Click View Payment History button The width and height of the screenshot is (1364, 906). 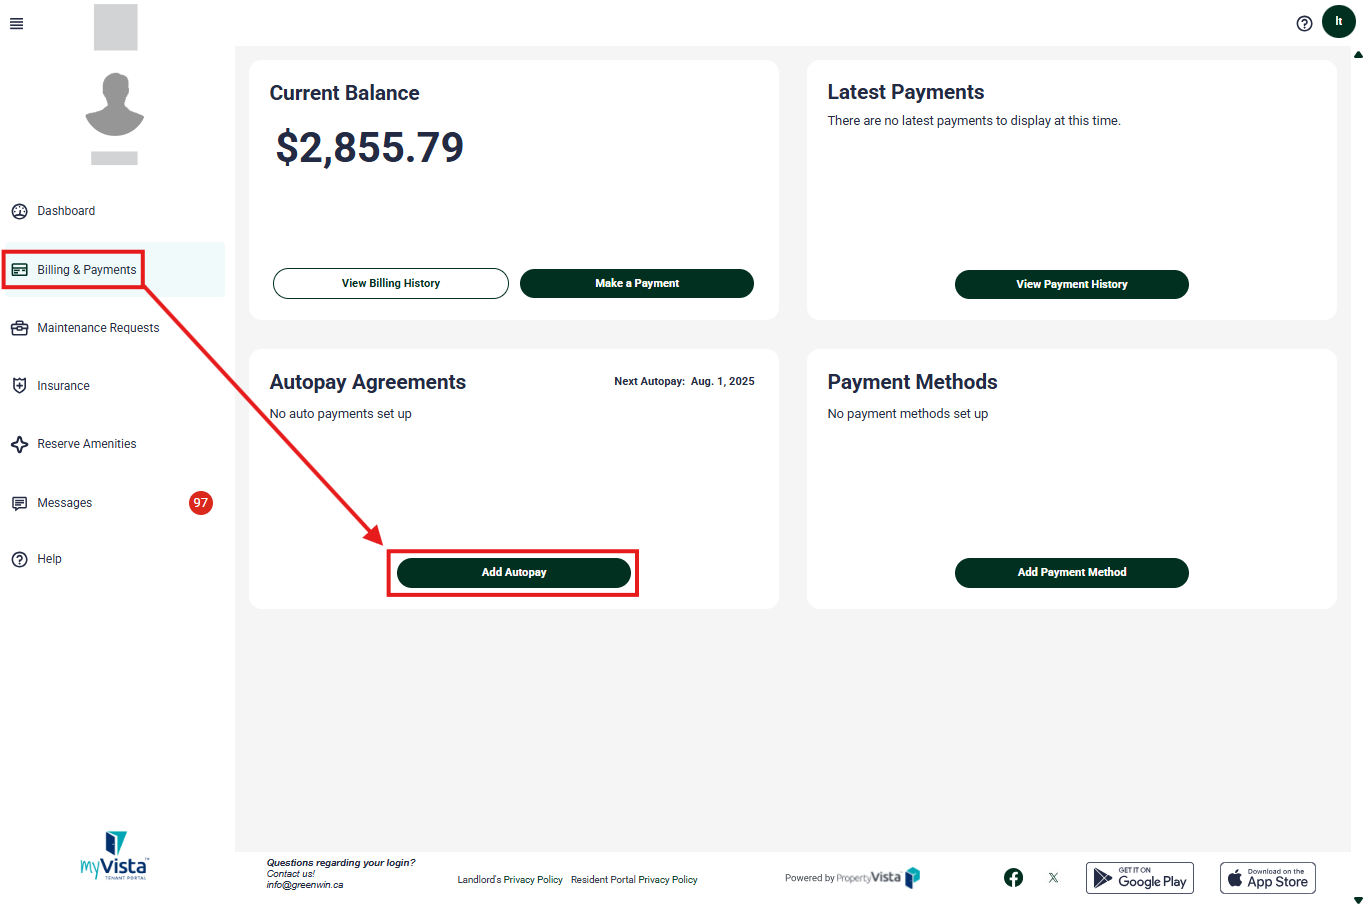1071,284
